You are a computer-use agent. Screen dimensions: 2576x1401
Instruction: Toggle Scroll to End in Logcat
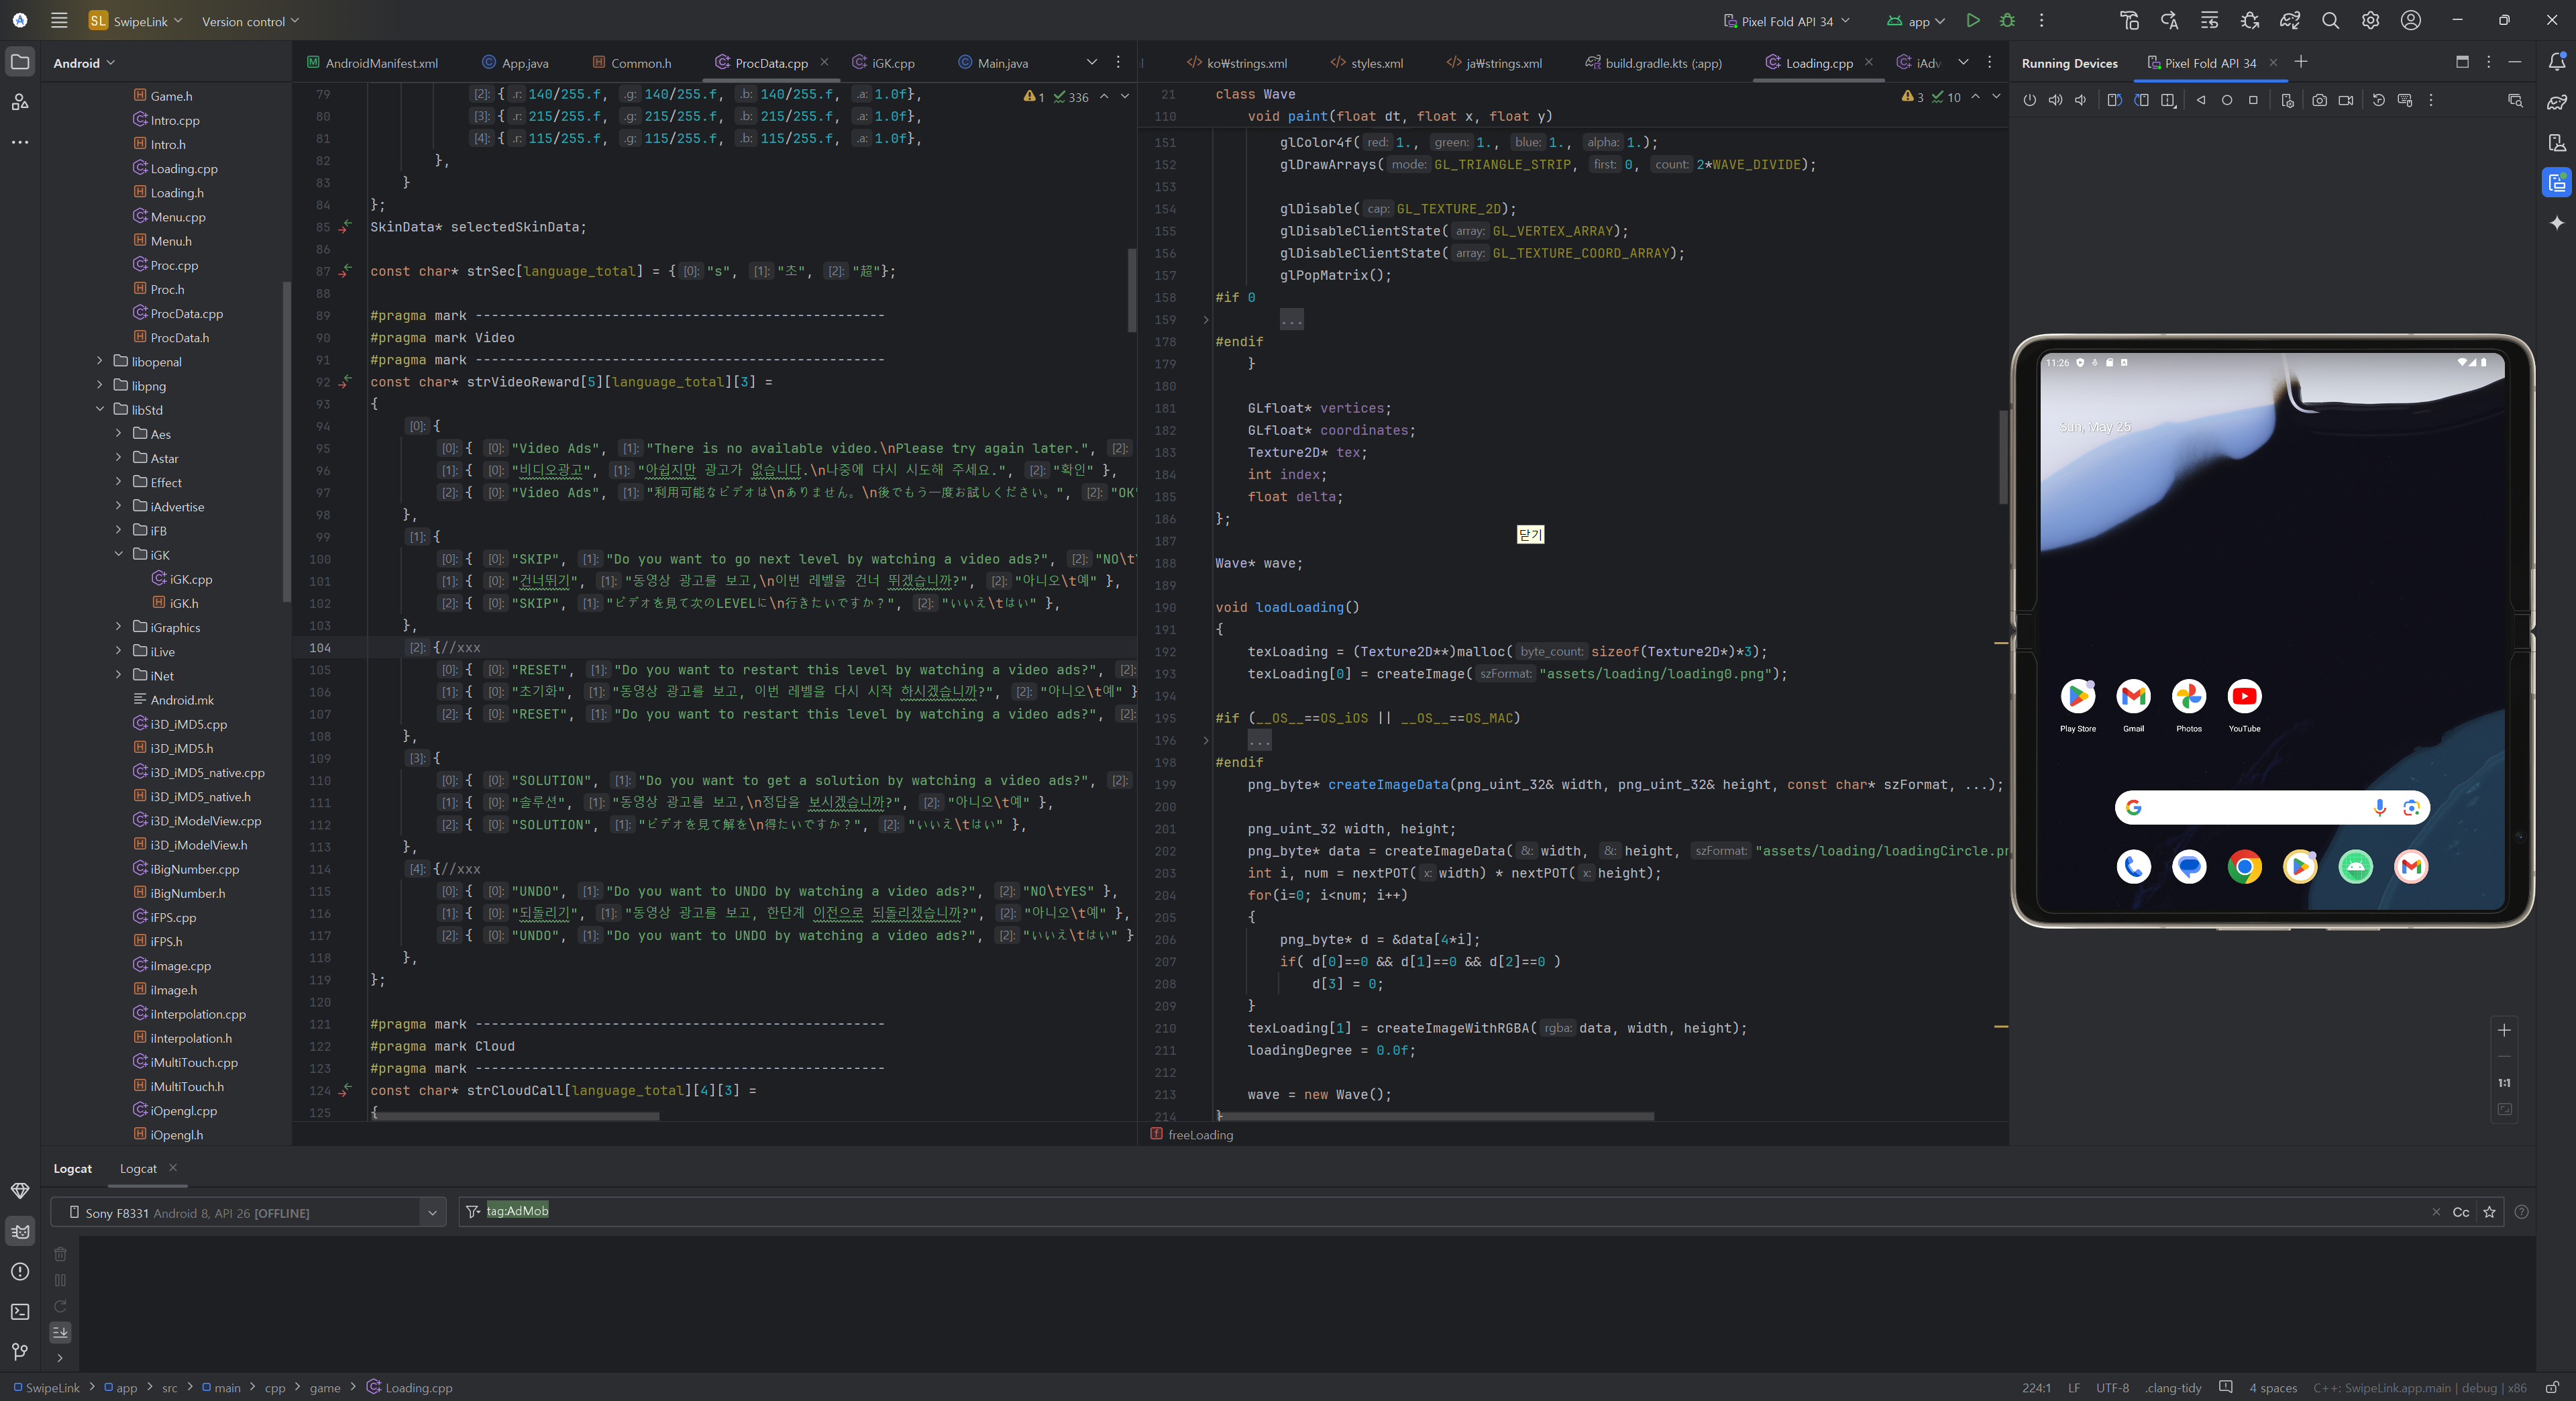pos(60,1331)
